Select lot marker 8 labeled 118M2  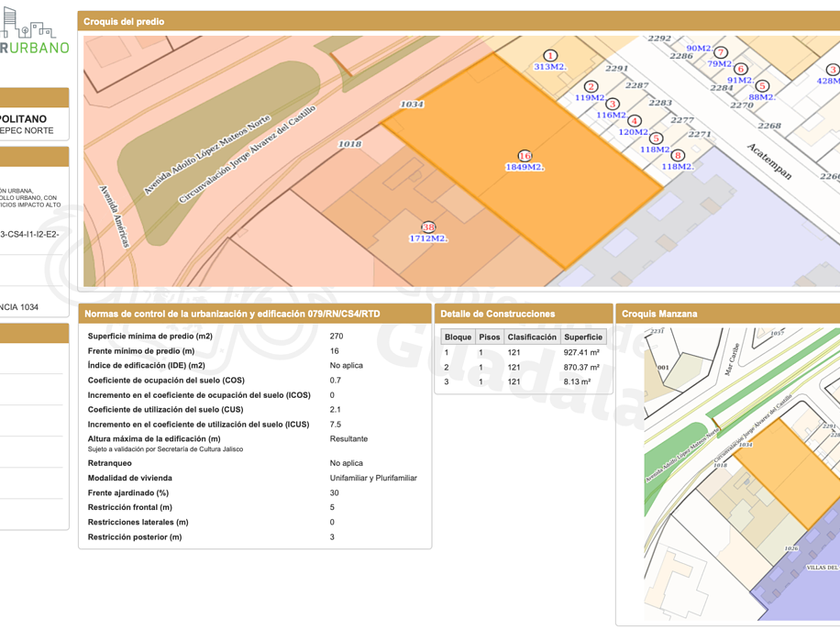[678, 155]
